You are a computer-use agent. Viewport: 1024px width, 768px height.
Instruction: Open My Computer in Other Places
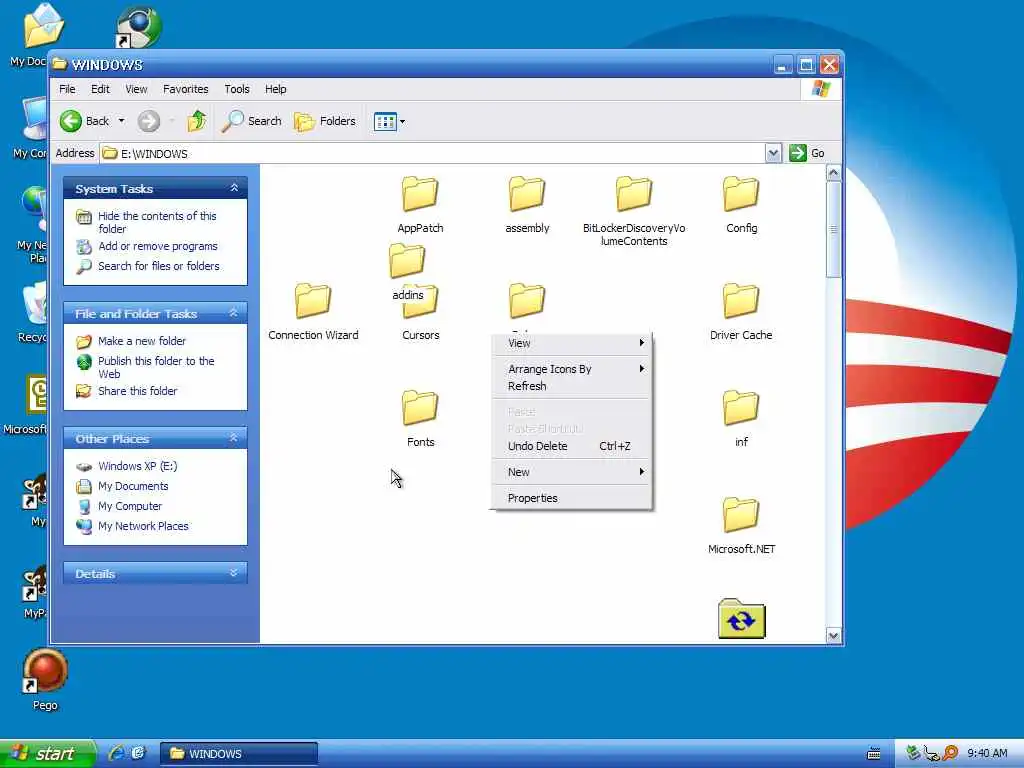(130, 506)
